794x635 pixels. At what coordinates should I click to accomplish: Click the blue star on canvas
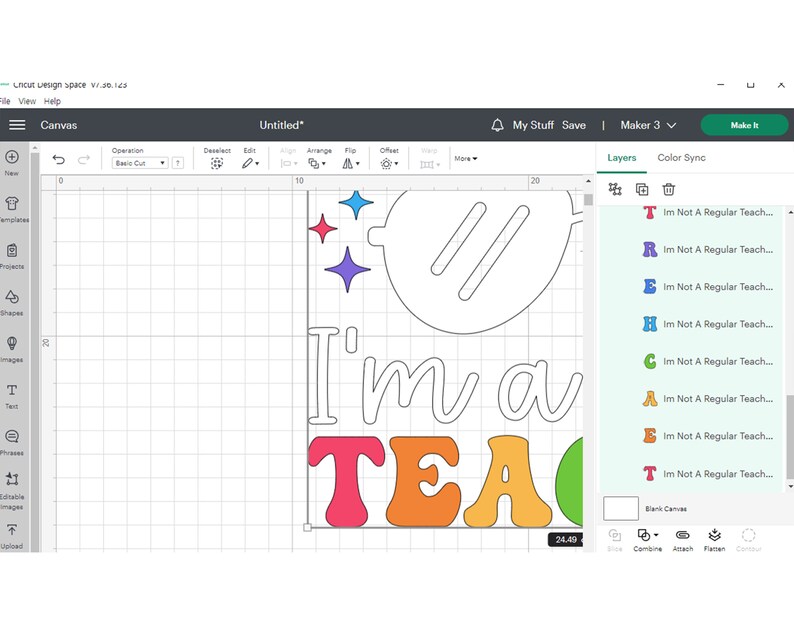pyautogui.click(x=356, y=204)
